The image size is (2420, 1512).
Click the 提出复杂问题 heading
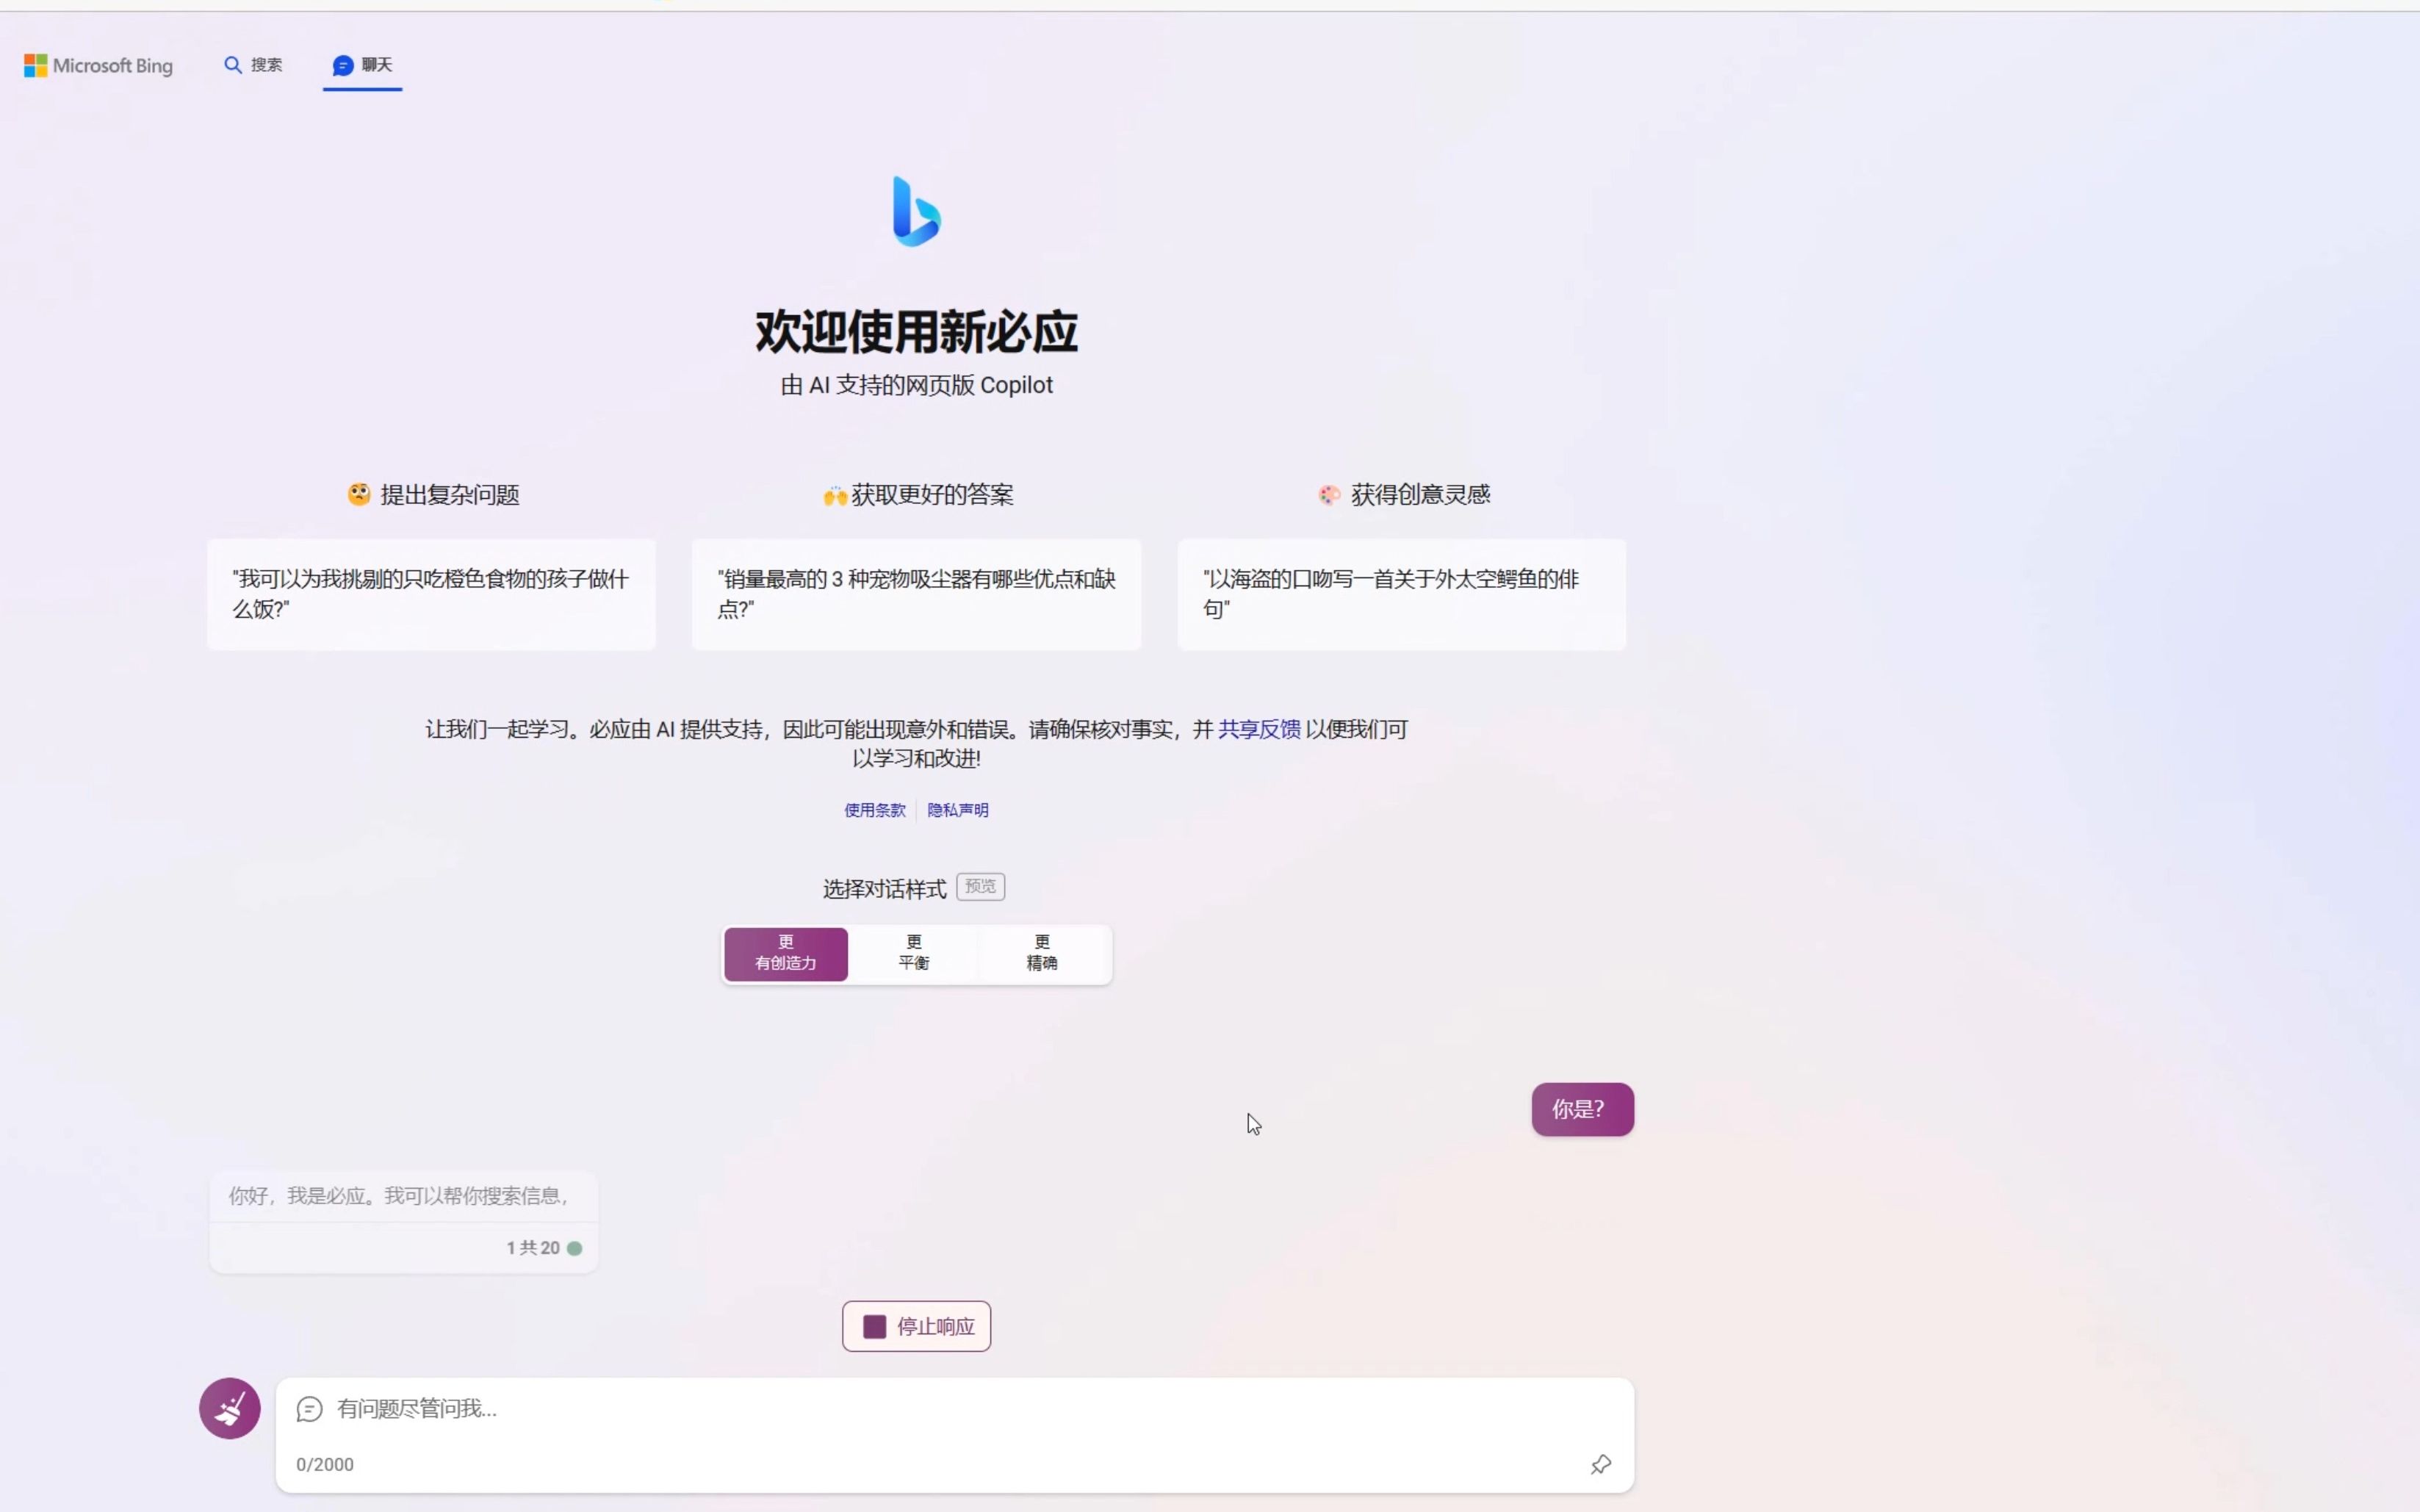[x=433, y=495]
